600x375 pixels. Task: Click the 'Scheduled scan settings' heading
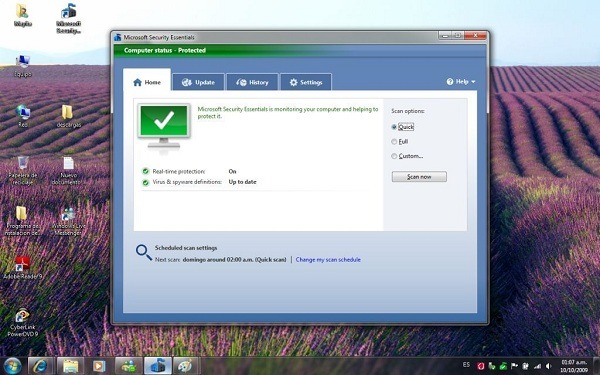pos(186,248)
